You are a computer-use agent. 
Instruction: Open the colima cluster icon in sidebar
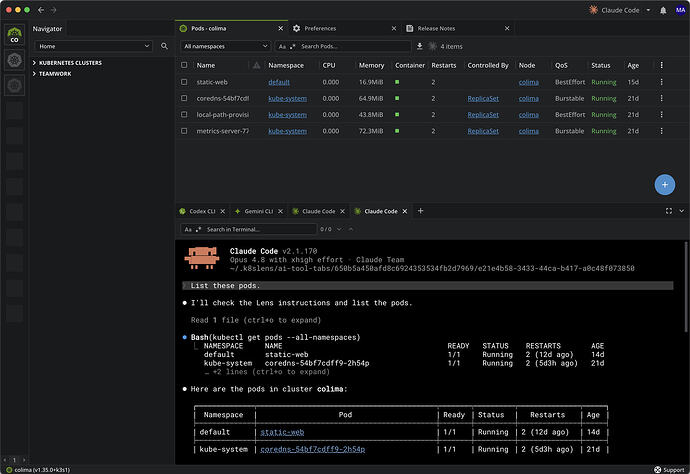[x=14, y=34]
